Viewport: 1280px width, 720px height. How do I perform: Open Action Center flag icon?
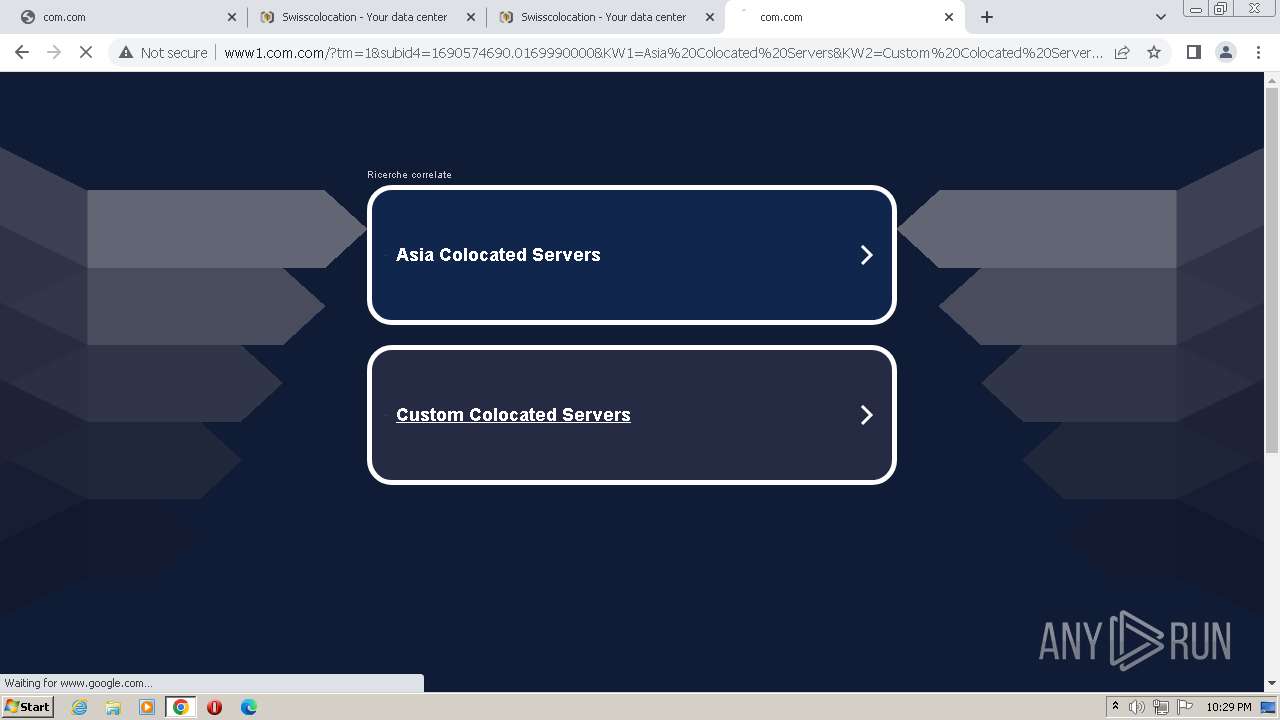(1185, 707)
